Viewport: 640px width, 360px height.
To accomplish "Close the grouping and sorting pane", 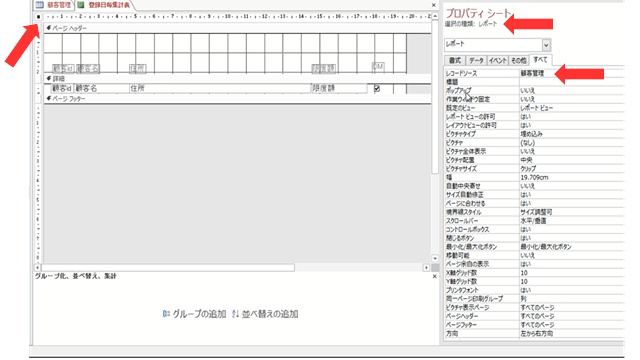I will pyautogui.click(x=434, y=276).
